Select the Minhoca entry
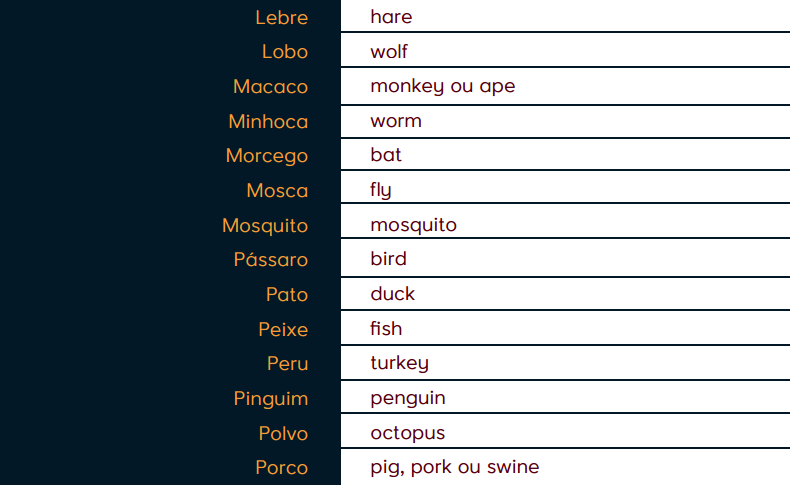The width and height of the screenshot is (790, 485). [268, 121]
